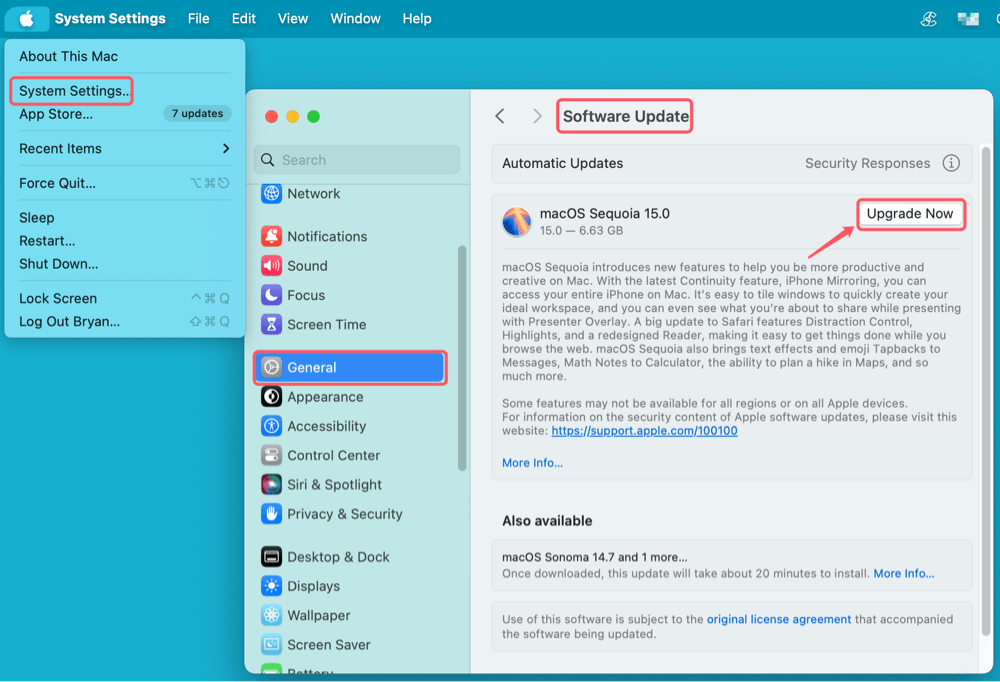Open the Network settings icon

pos(271,194)
